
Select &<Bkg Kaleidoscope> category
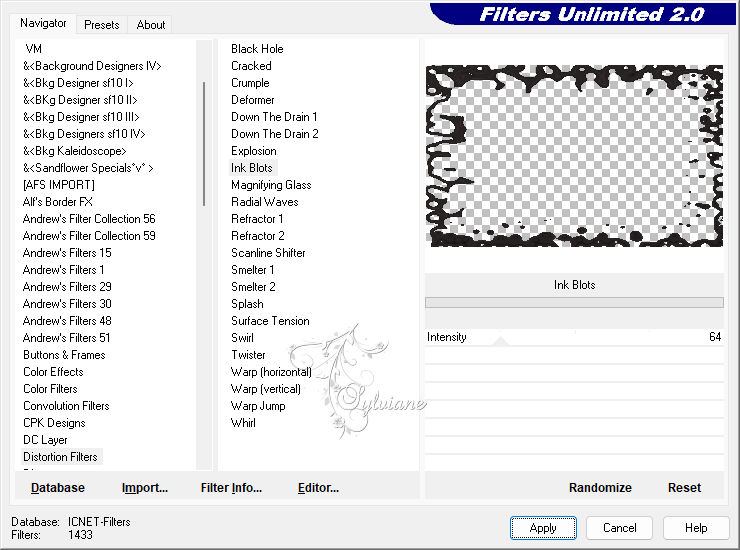(x=75, y=151)
